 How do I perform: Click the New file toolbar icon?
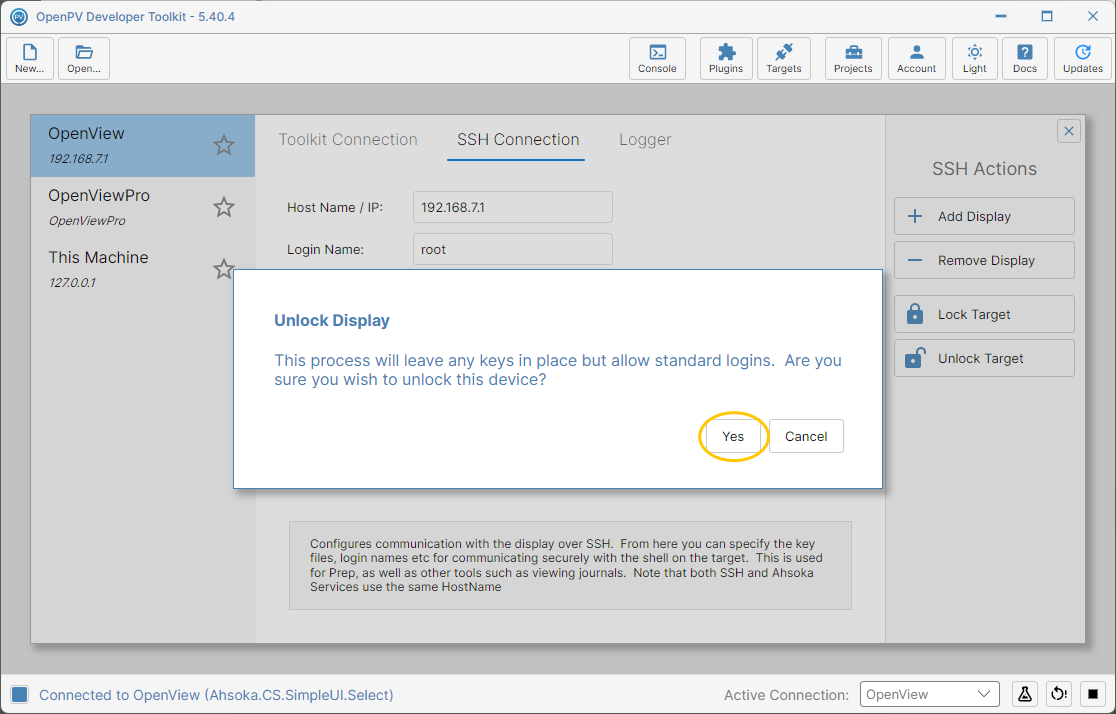tap(30, 58)
